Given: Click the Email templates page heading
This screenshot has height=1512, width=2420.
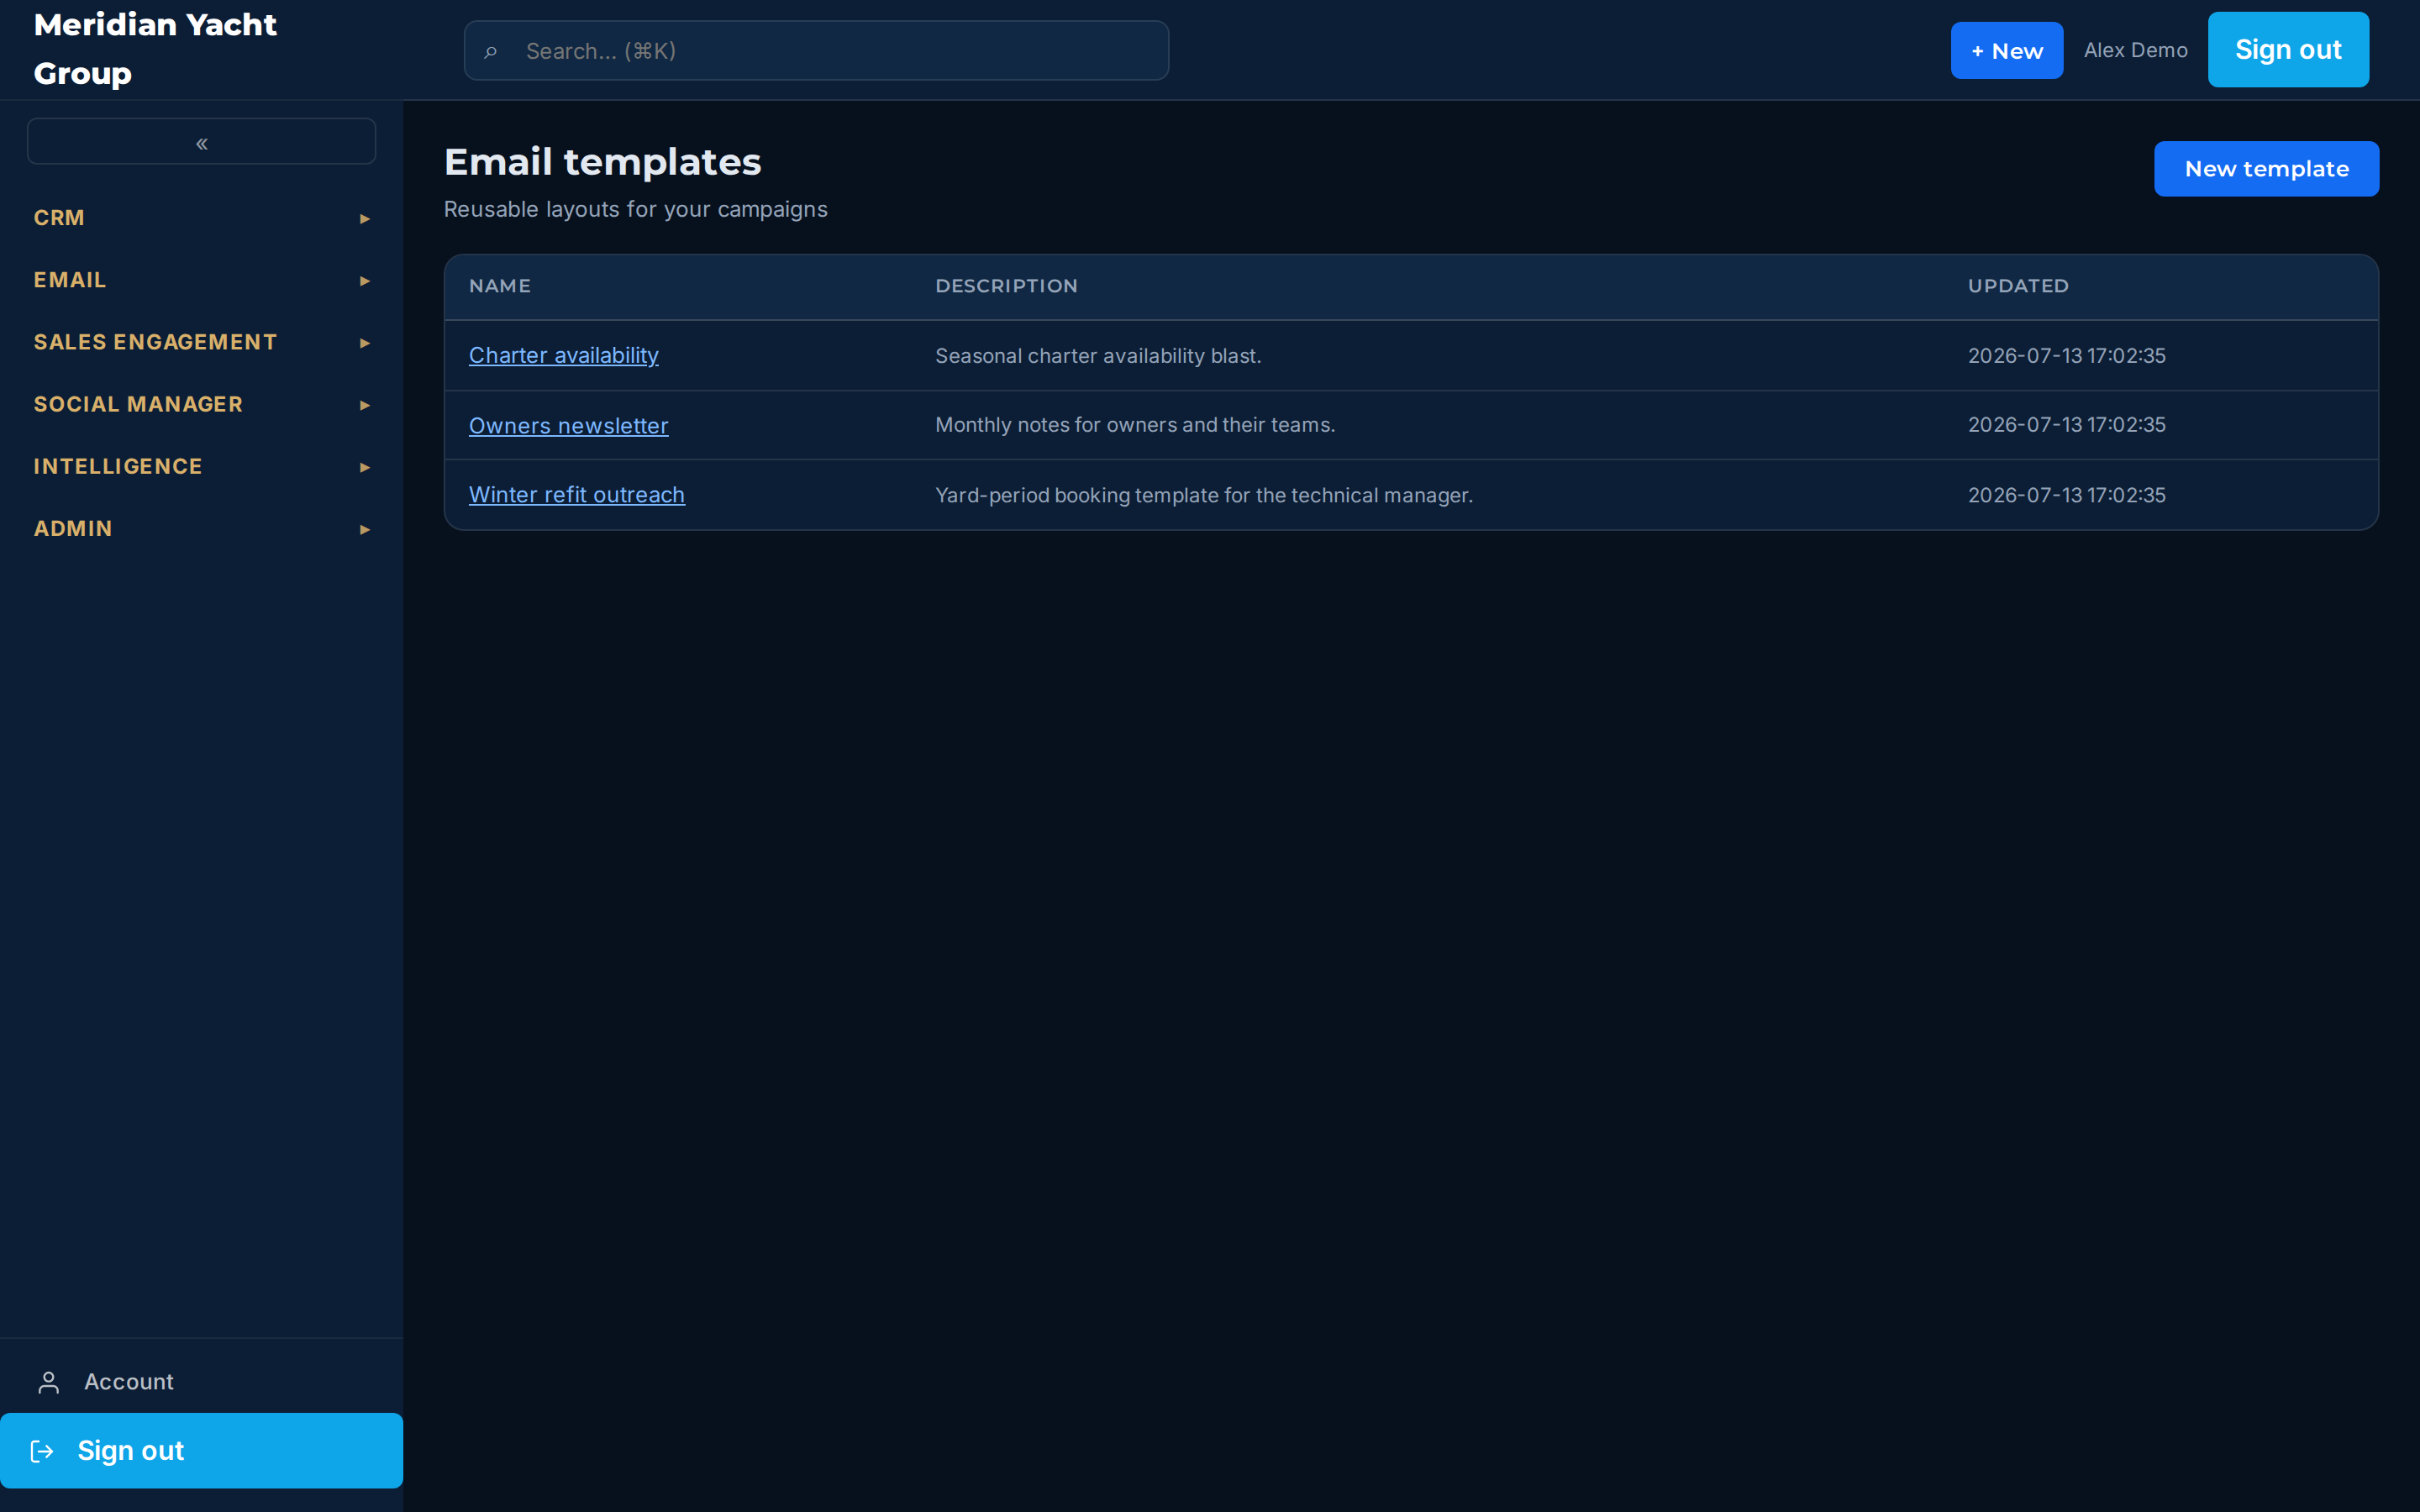Looking at the screenshot, I should click(603, 162).
